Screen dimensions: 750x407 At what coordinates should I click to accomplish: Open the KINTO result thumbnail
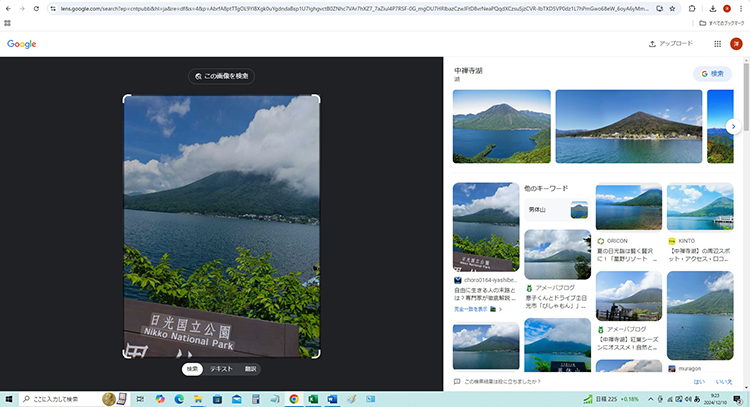point(700,207)
